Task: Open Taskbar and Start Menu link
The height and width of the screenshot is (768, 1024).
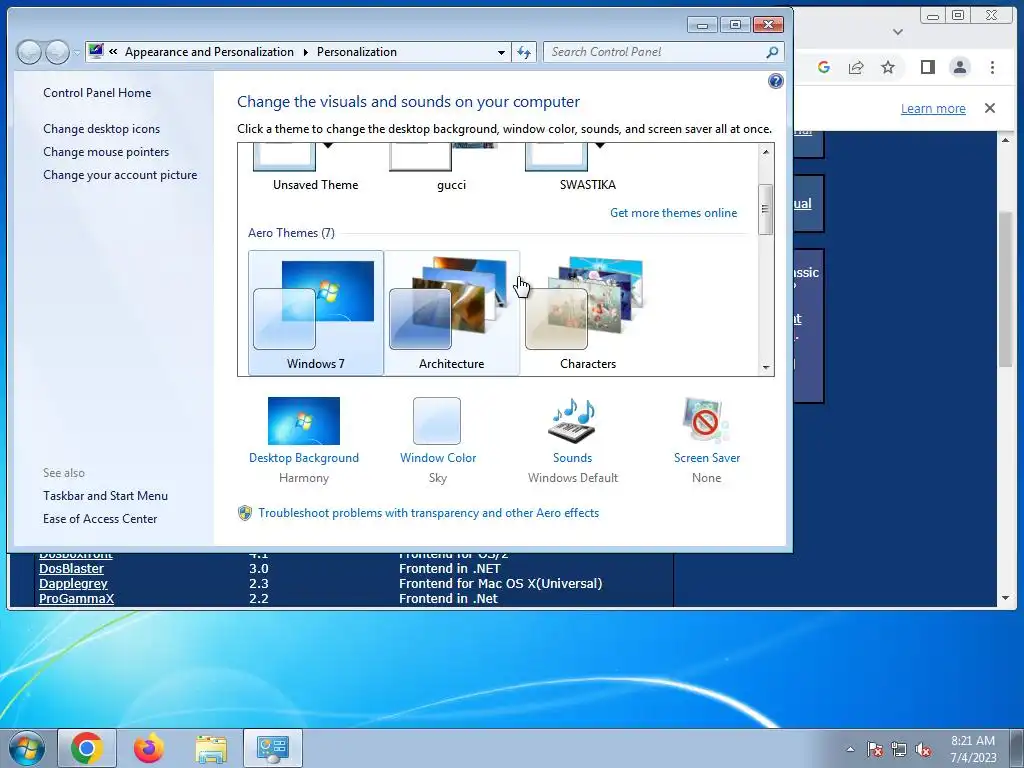Action: click(x=105, y=496)
